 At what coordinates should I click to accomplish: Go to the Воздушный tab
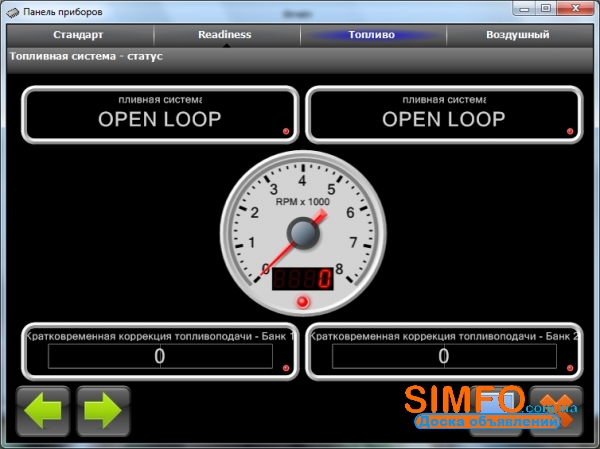tap(517, 34)
